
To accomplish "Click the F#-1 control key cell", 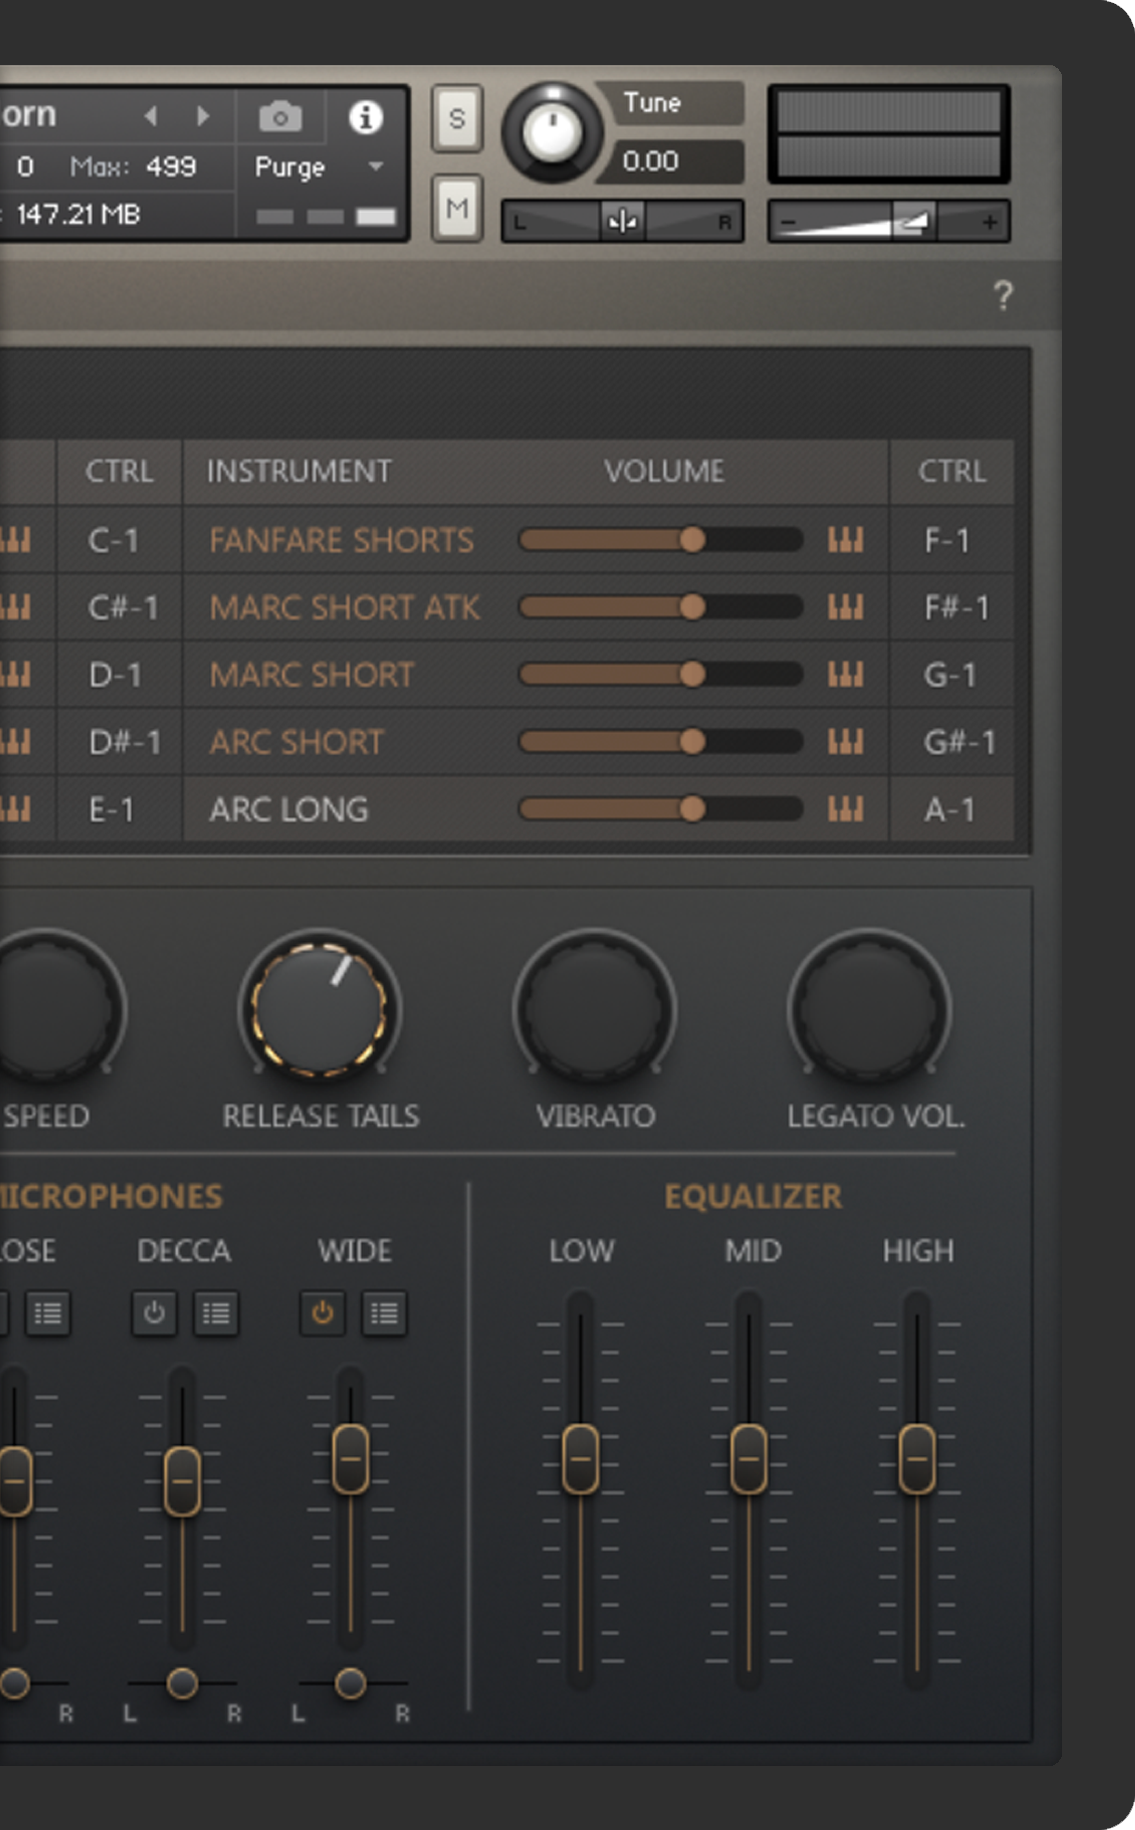I will point(955,608).
